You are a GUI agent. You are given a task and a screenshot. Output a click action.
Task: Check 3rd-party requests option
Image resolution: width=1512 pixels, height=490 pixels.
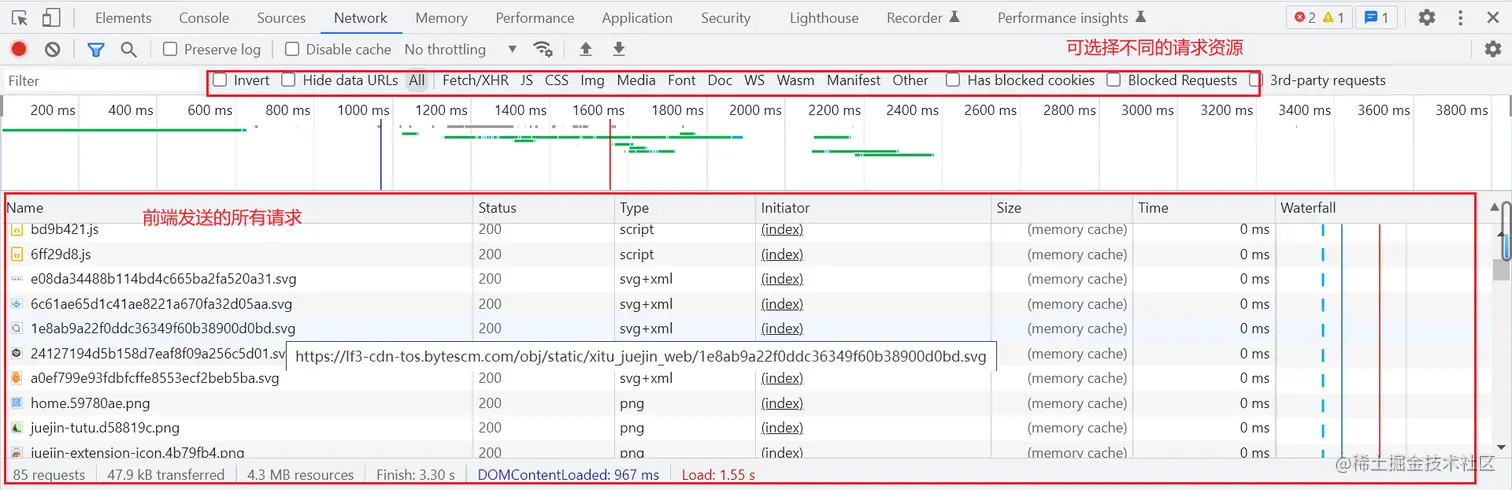click(x=1256, y=80)
